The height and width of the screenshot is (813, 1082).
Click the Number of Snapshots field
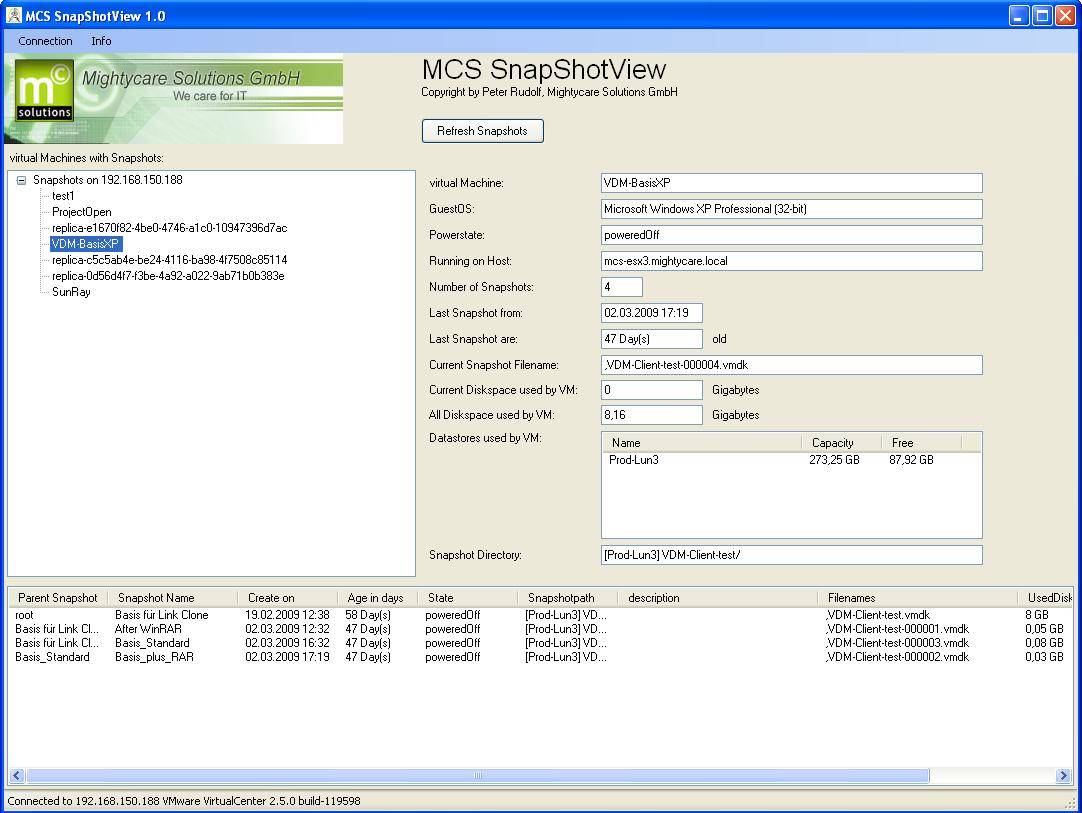[622, 287]
